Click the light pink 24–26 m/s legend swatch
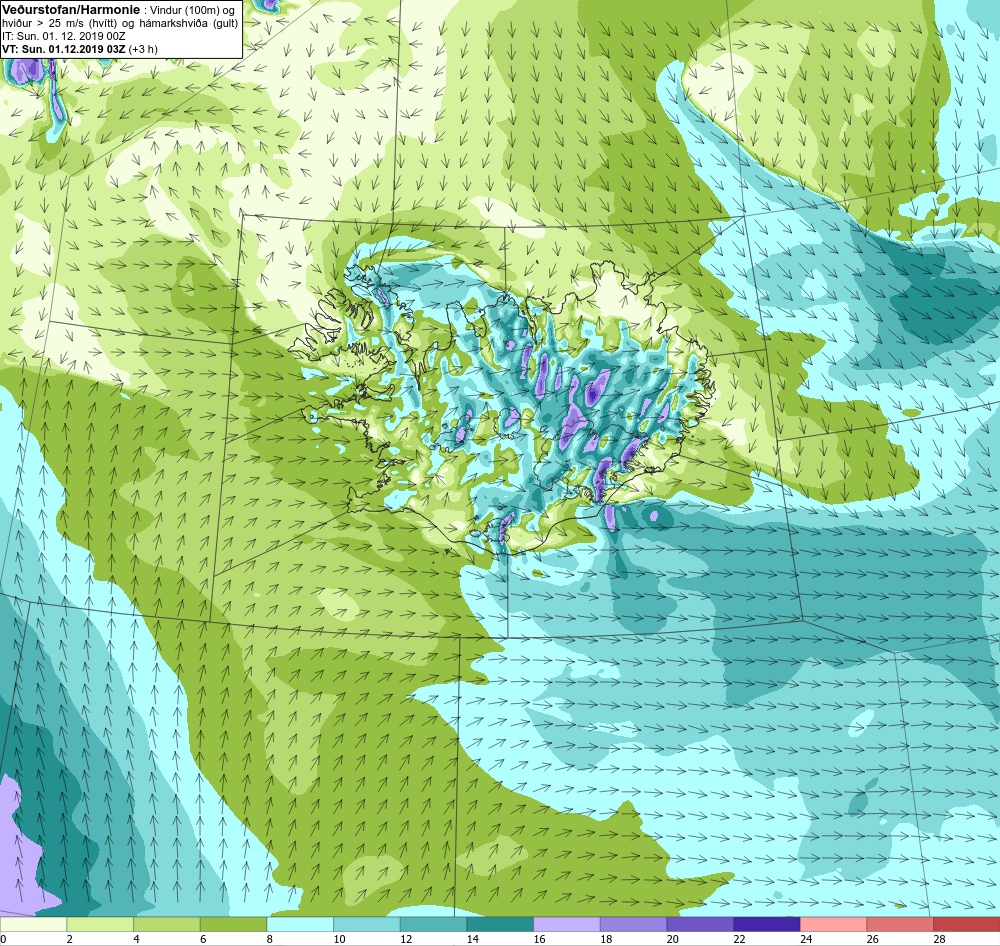The height and width of the screenshot is (946, 1000). [x=833, y=924]
